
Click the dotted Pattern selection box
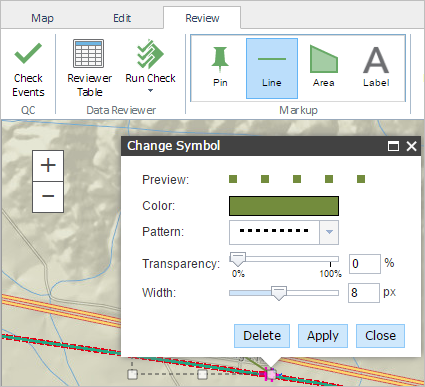(274, 232)
